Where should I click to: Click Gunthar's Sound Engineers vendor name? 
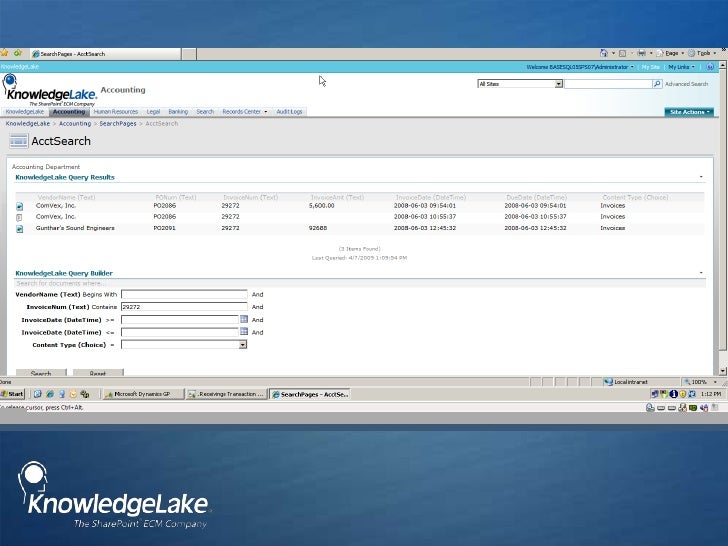point(75,228)
